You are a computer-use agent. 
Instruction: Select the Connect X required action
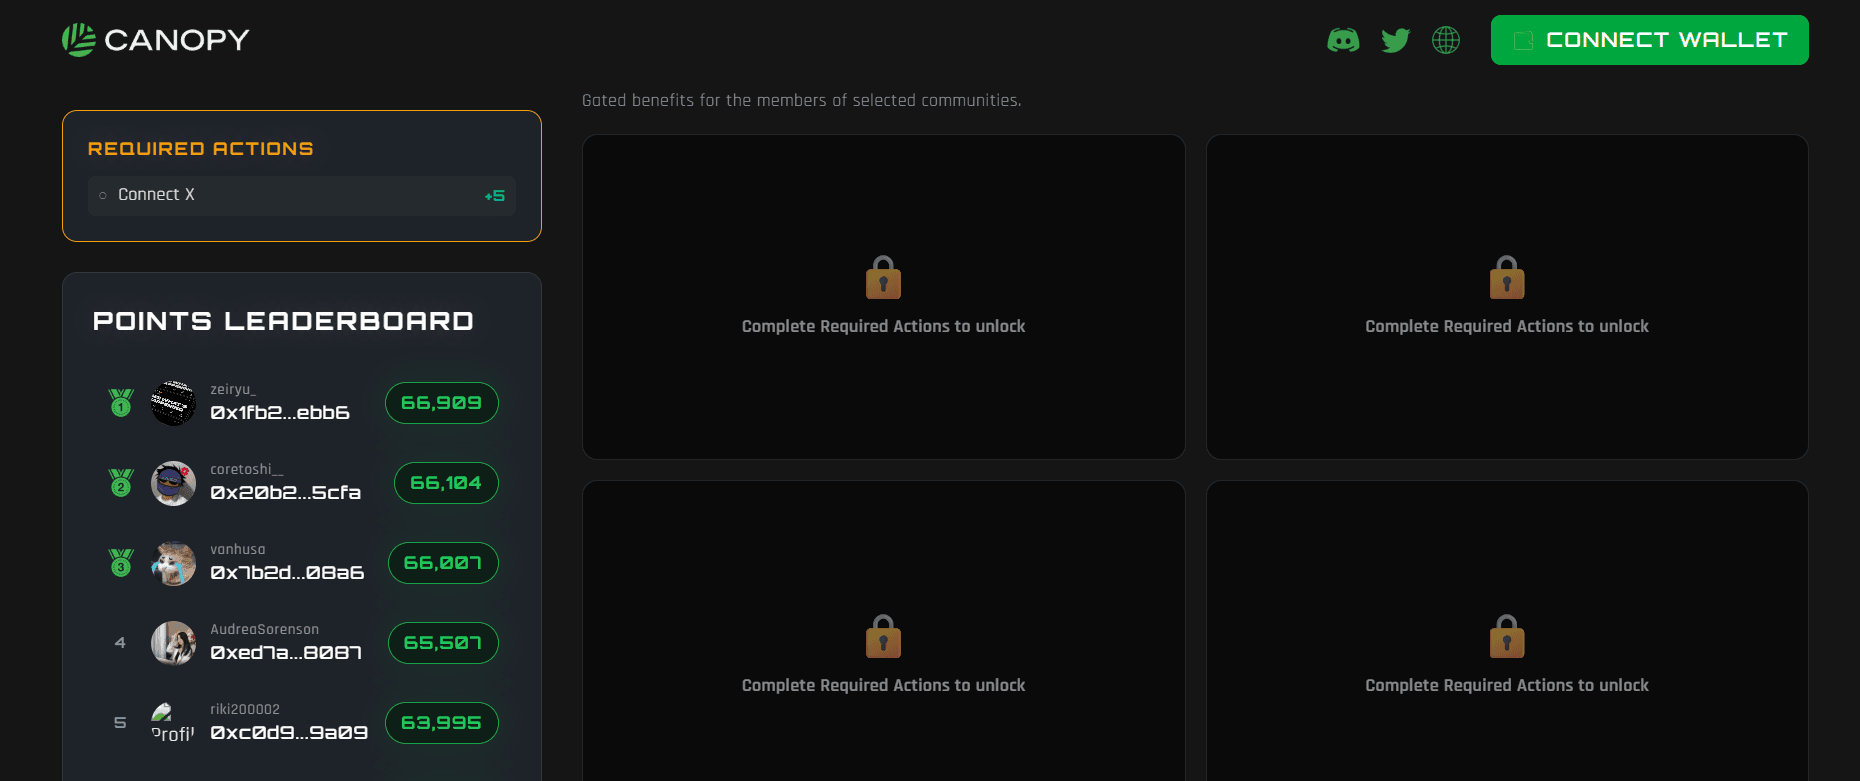302,195
